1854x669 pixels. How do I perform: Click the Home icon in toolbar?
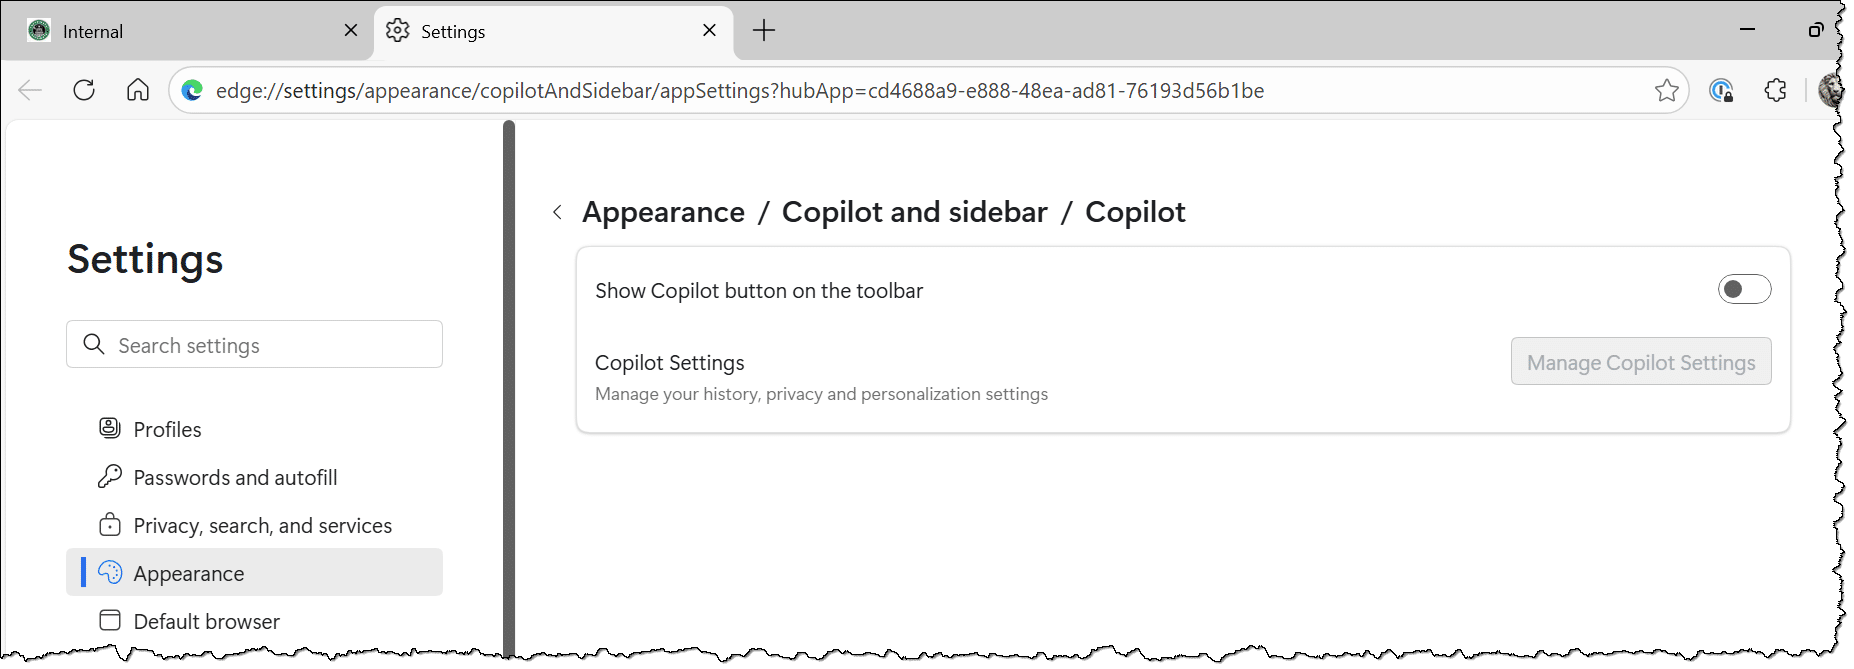138,91
